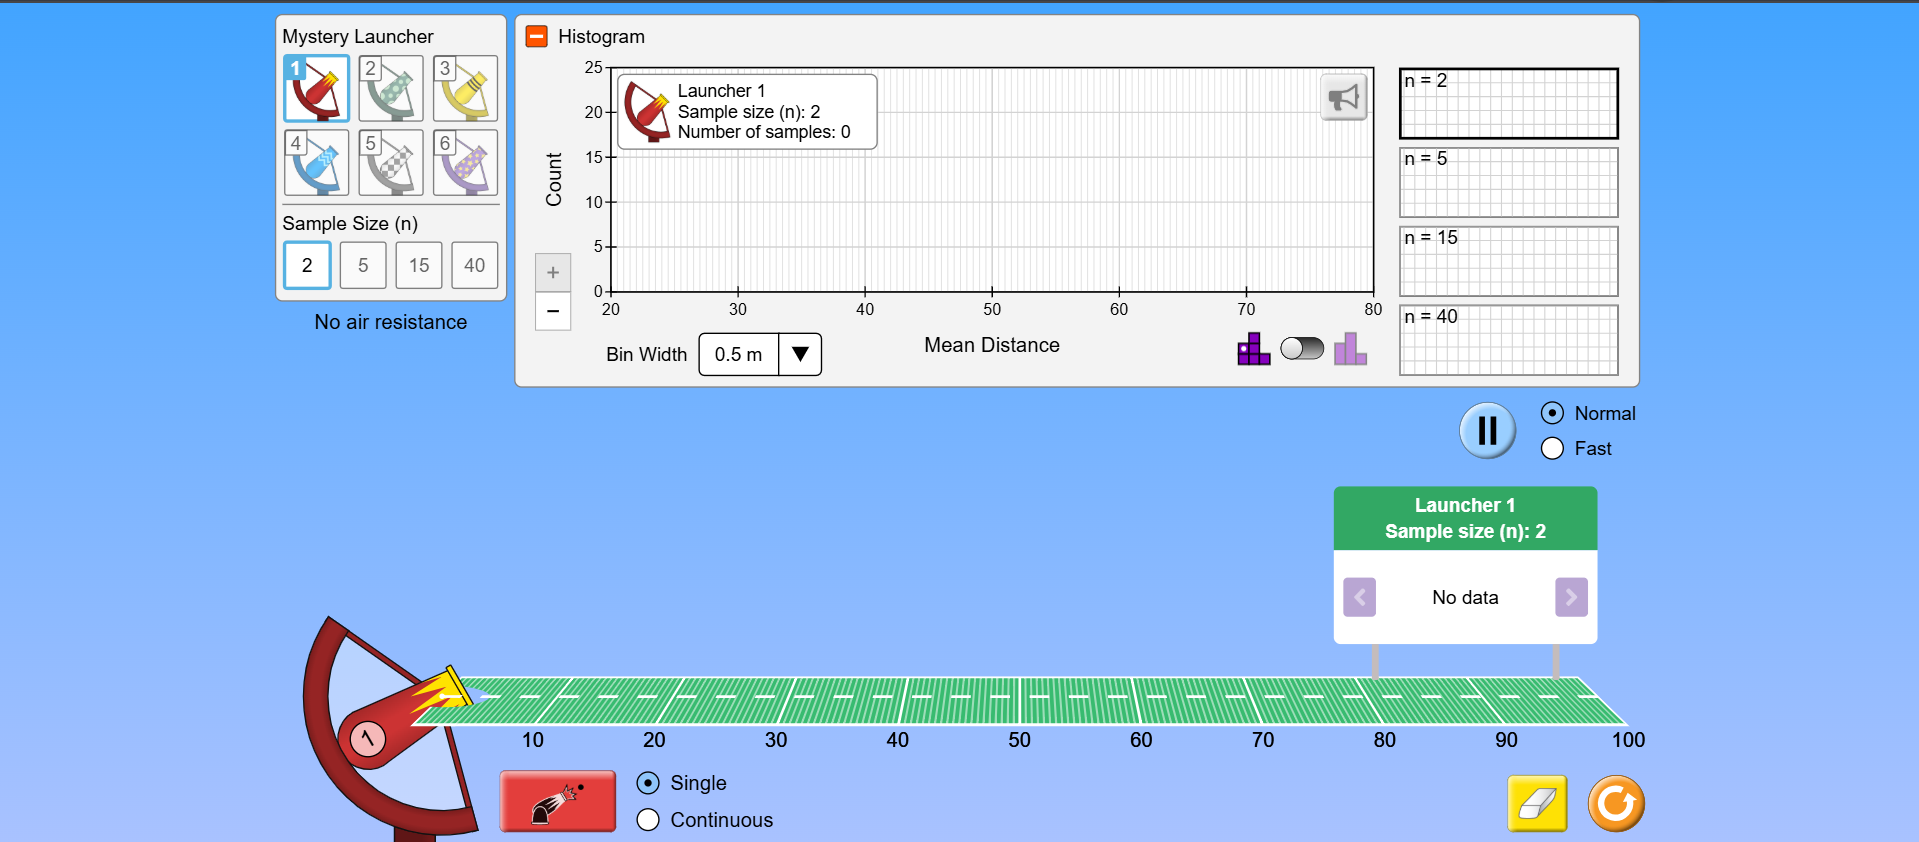
Task: Pick Mystery Launcher 6
Action: 465,163
